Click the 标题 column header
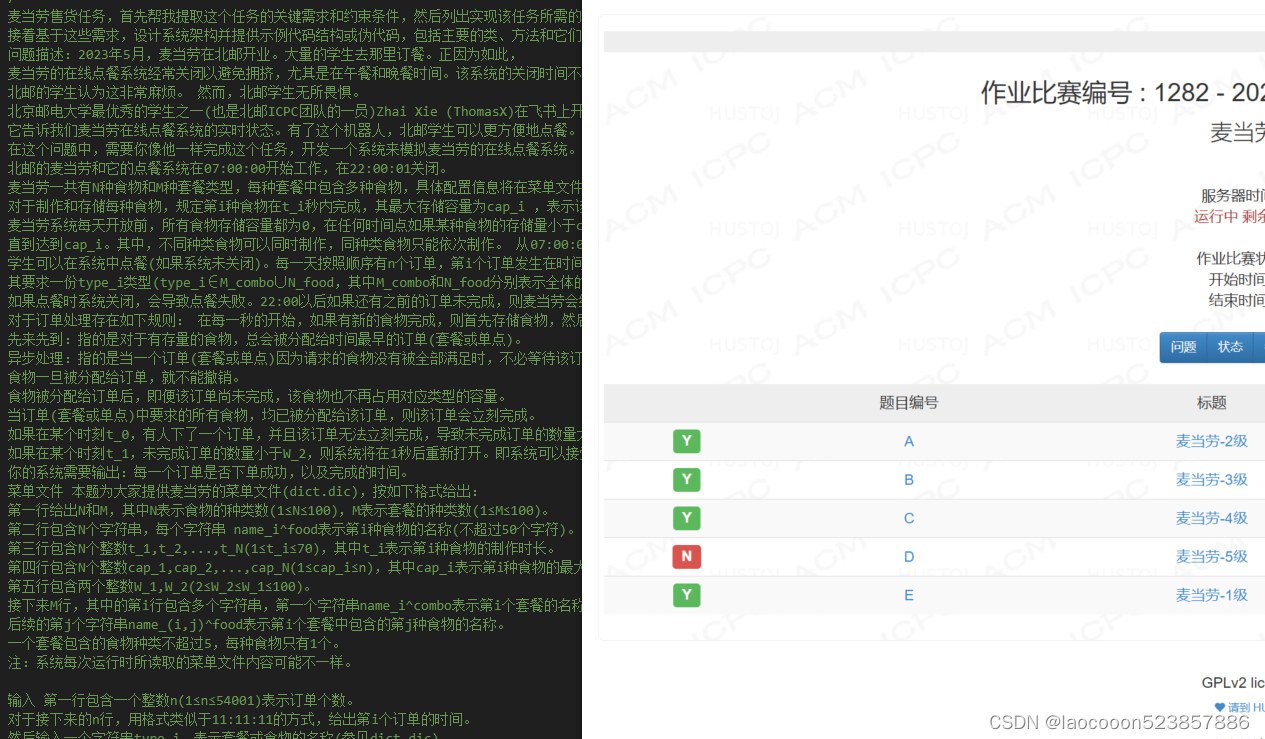The image size is (1265, 739). point(1211,403)
